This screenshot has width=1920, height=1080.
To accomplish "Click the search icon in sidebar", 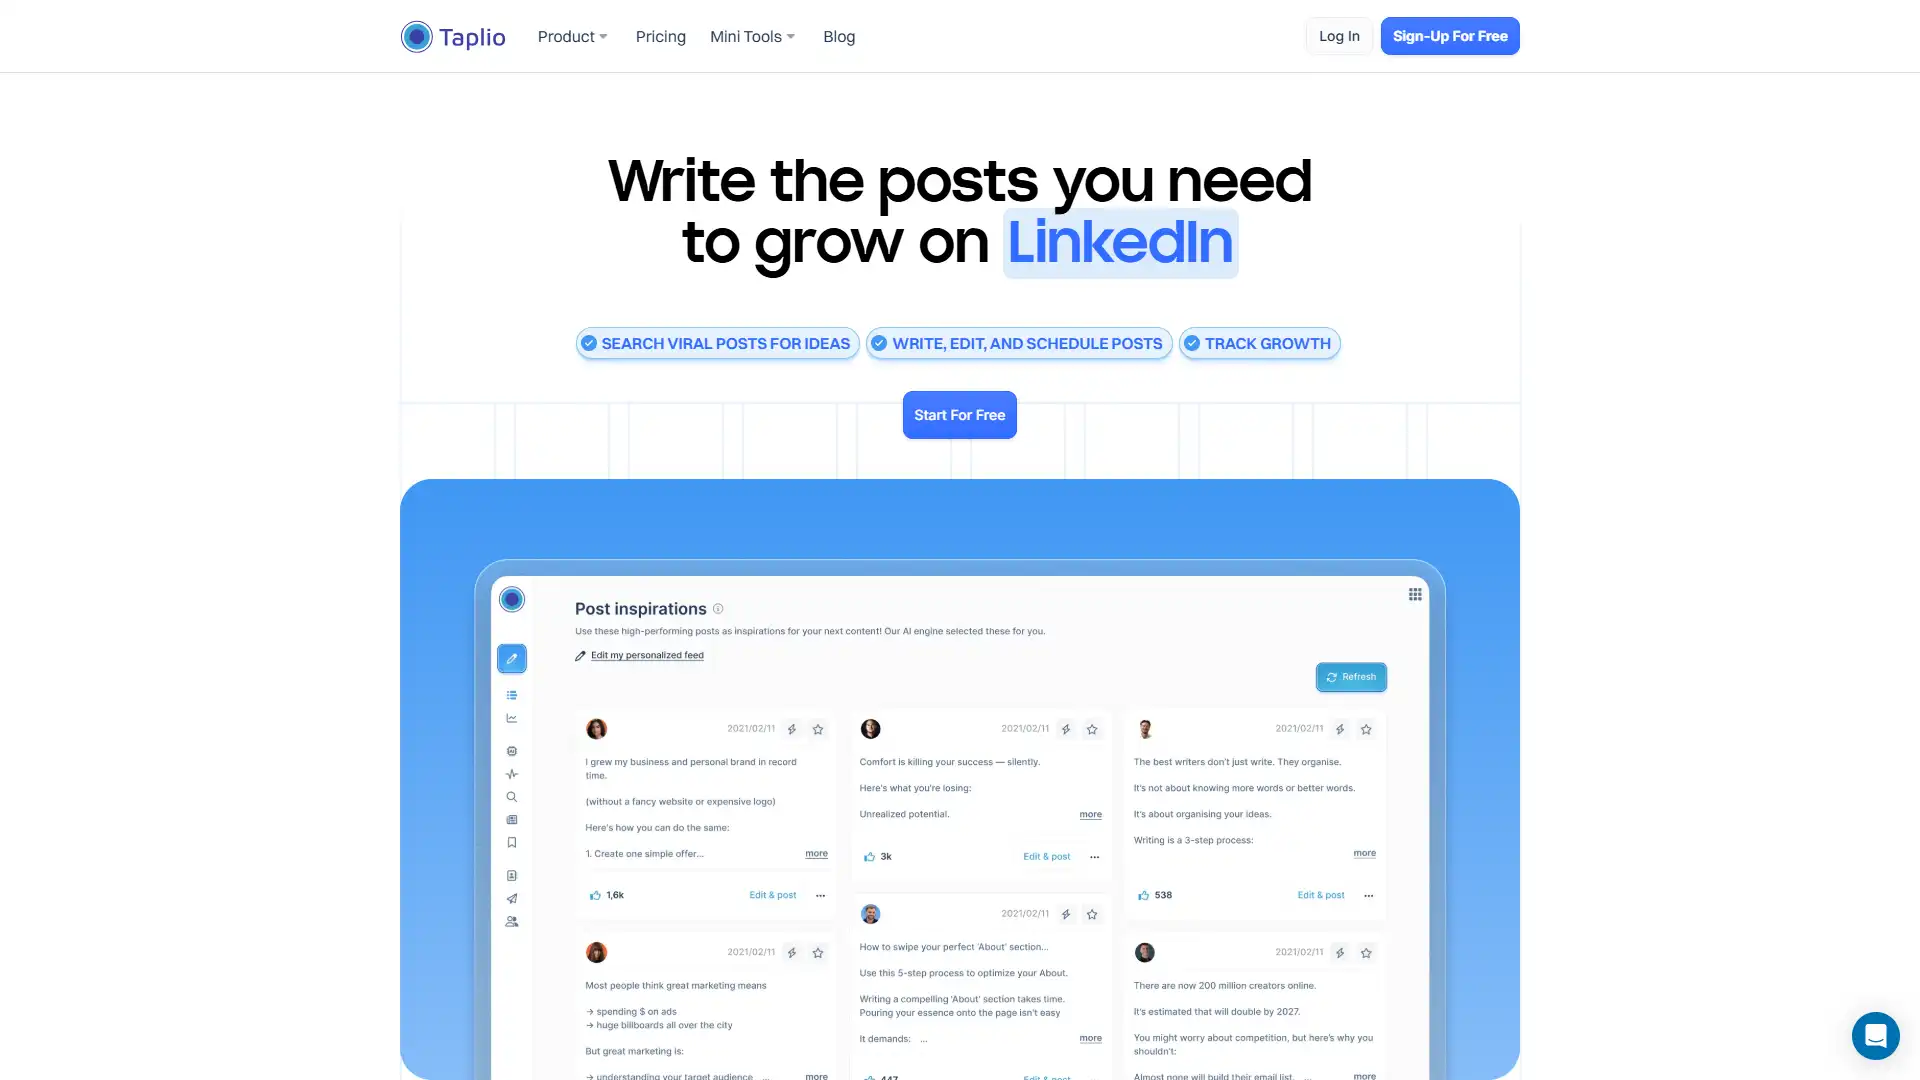I will pyautogui.click(x=512, y=796).
